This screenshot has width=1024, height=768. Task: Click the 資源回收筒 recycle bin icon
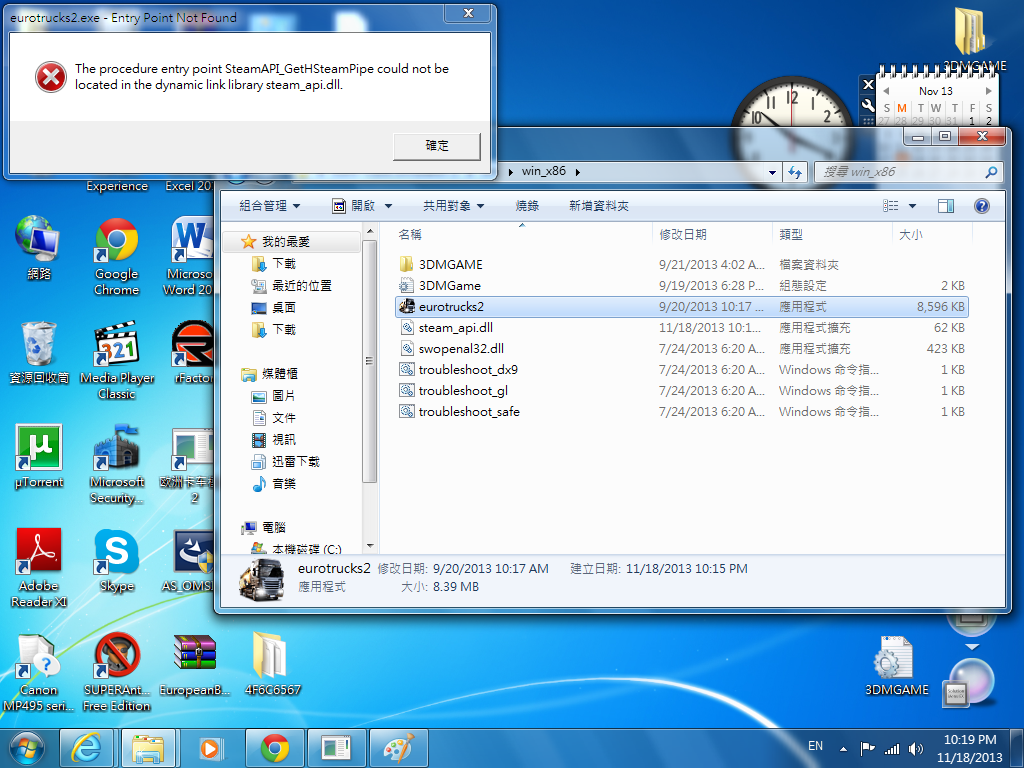(x=39, y=353)
